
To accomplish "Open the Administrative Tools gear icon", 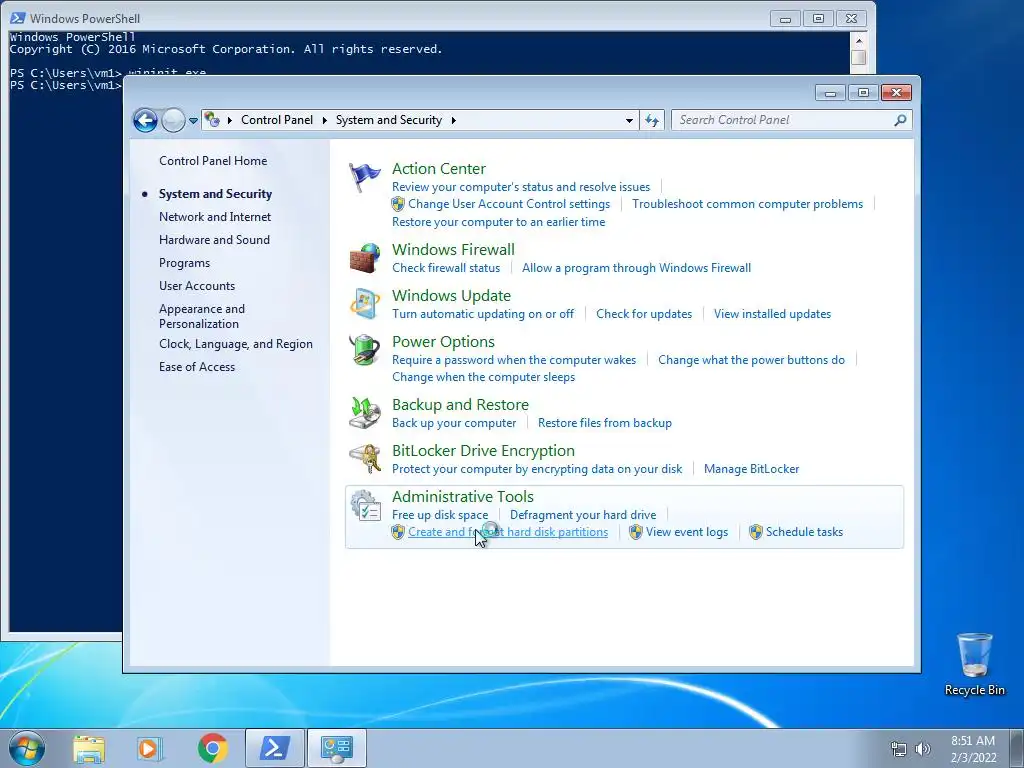I will pos(365,505).
